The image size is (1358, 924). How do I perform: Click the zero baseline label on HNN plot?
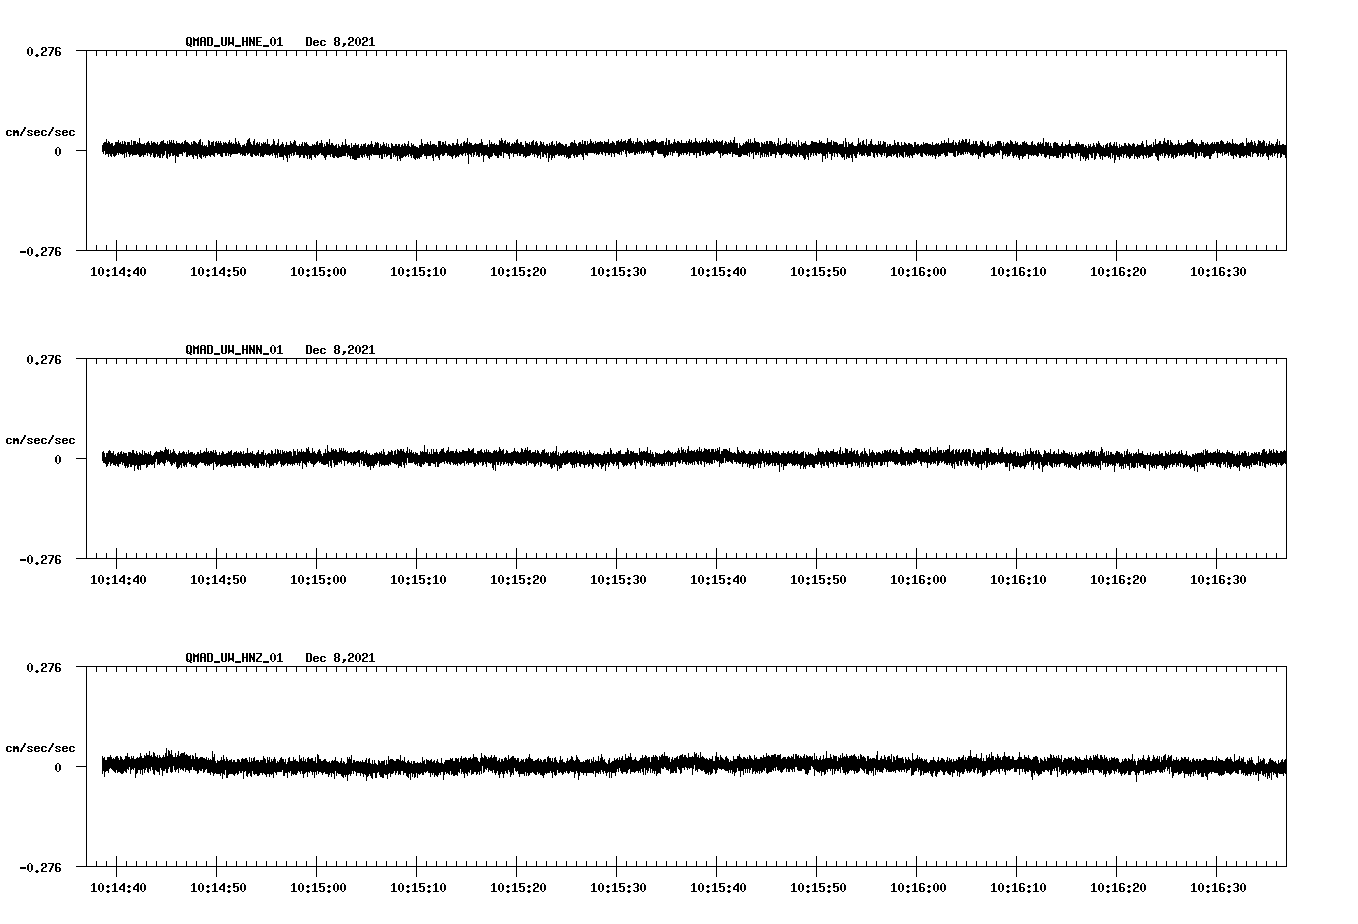click(x=58, y=459)
